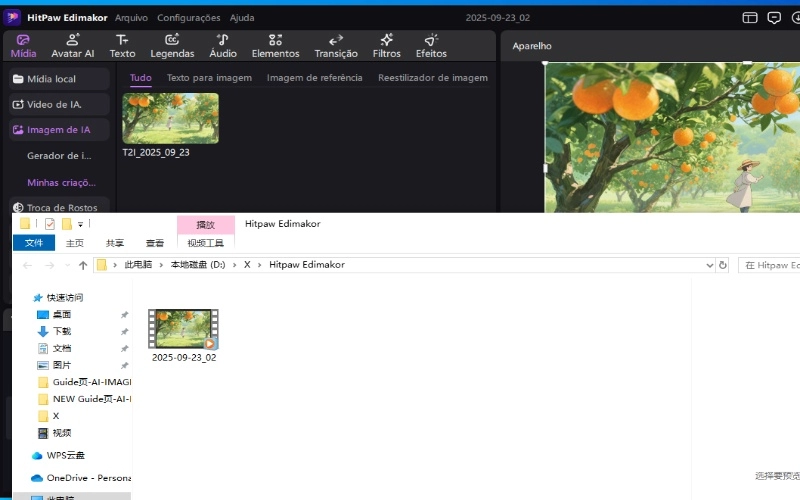This screenshot has width=800, height=500.
Task: Open the quick access toolbar dropdown arrow
Action: point(80,224)
